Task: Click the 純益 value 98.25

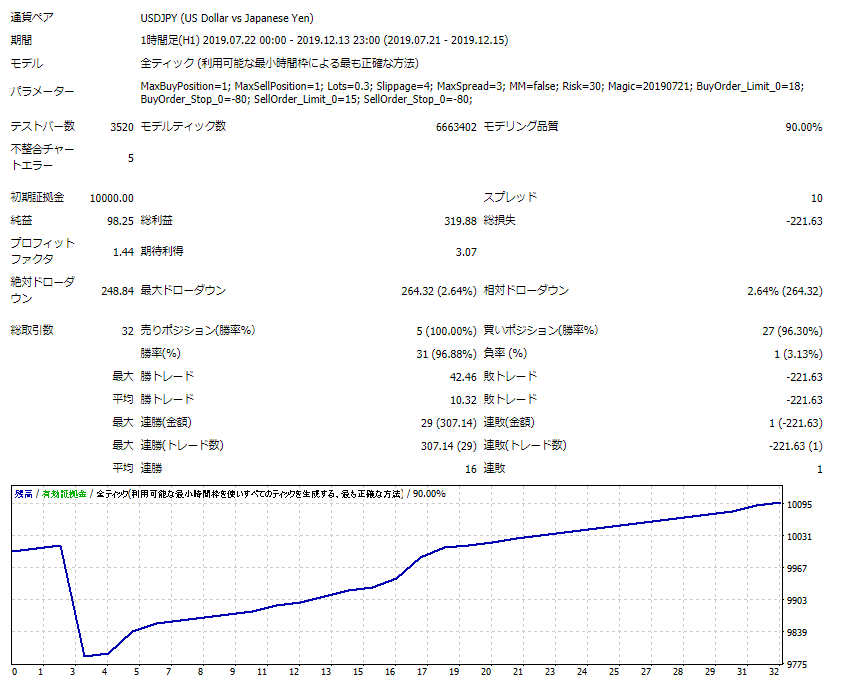Action: tap(120, 221)
